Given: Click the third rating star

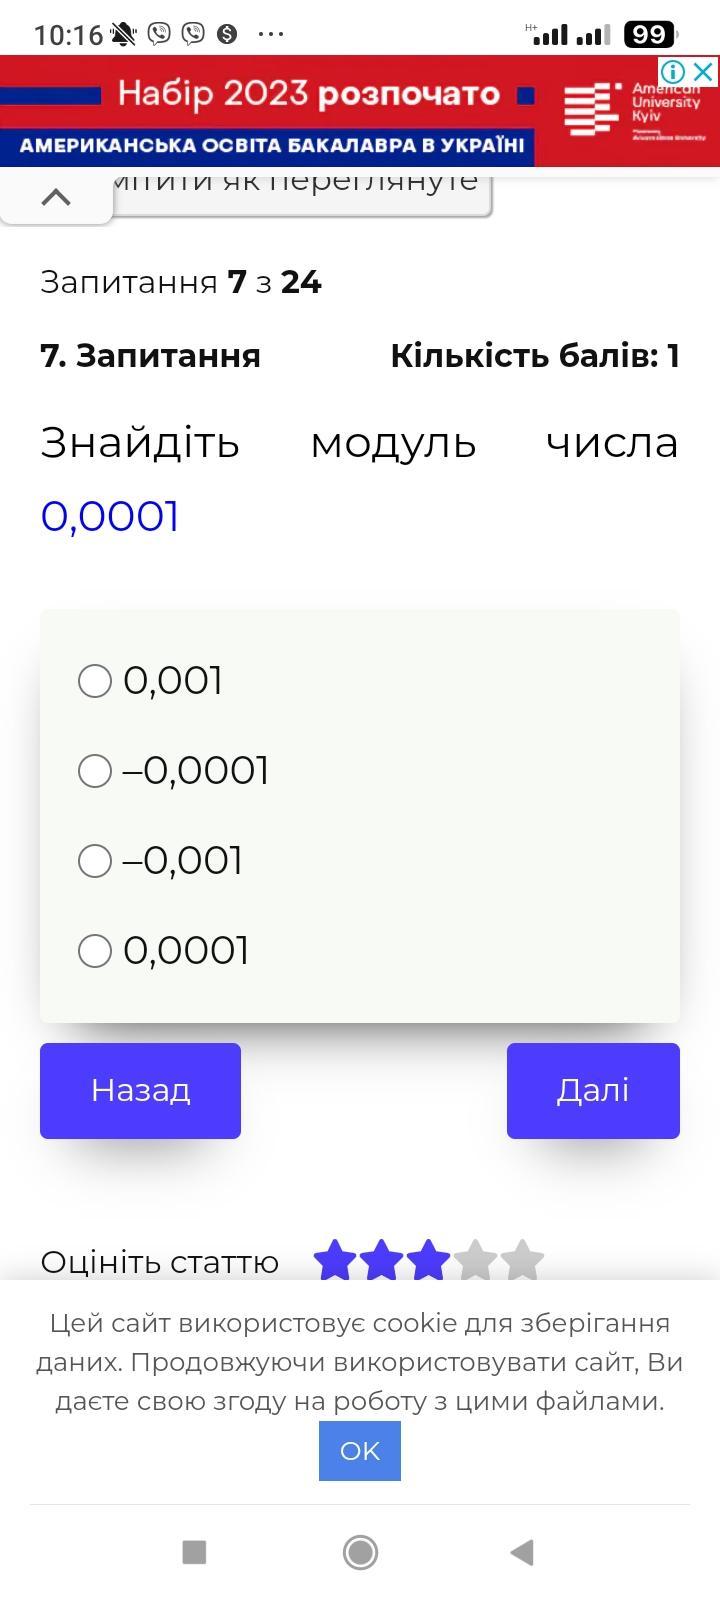Looking at the screenshot, I should [429, 1260].
